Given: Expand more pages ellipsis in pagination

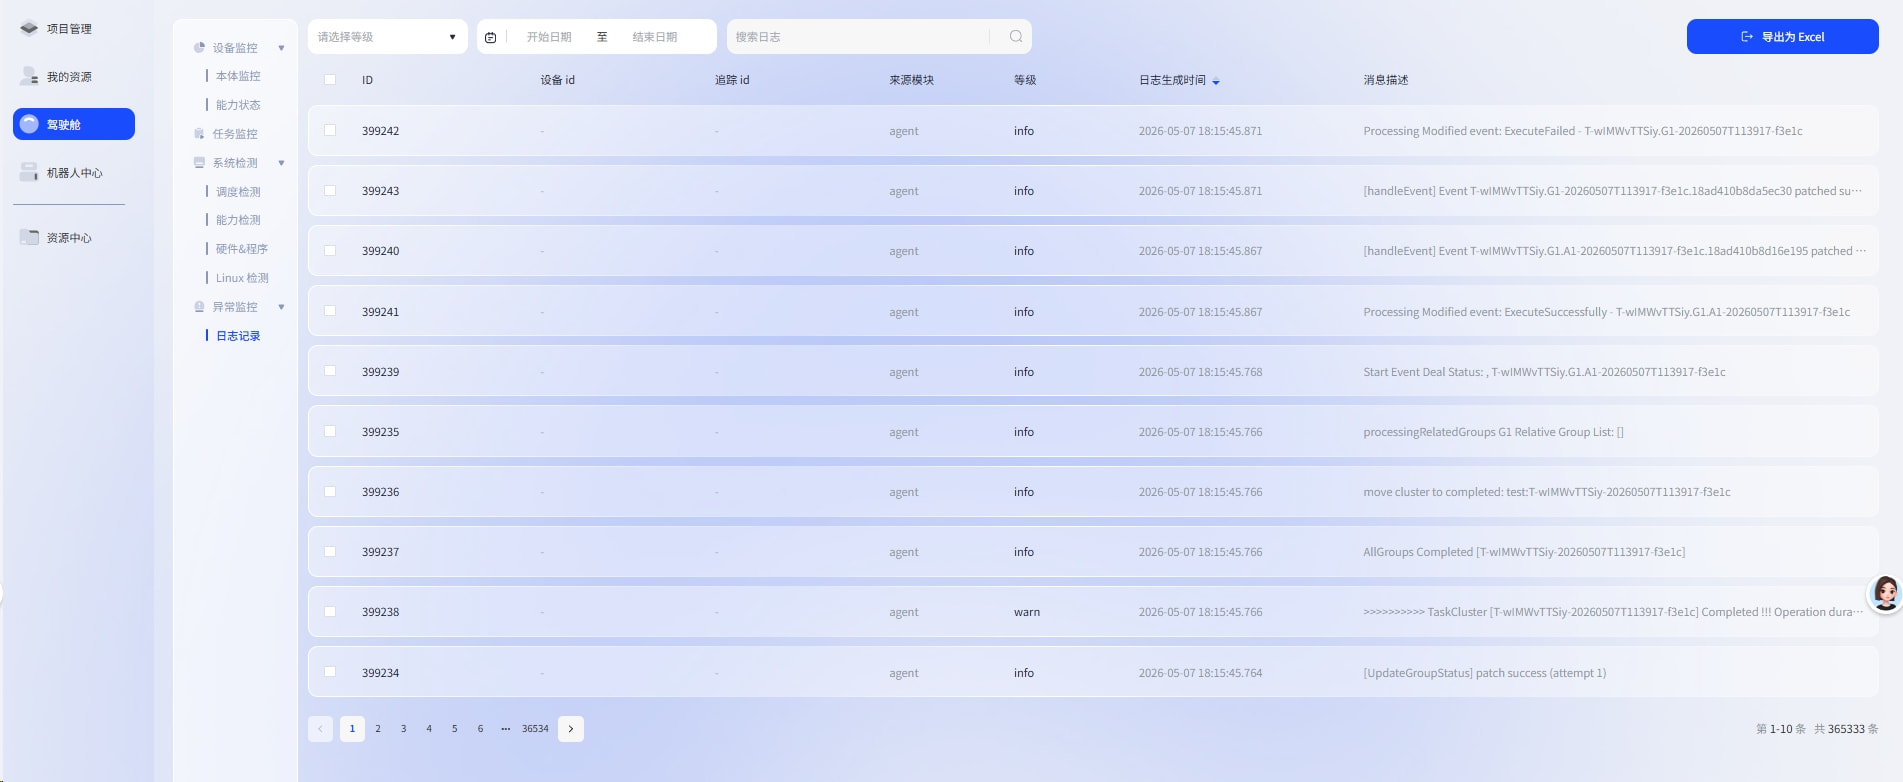Looking at the screenshot, I should pyautogui.click(x=505, y=728).
